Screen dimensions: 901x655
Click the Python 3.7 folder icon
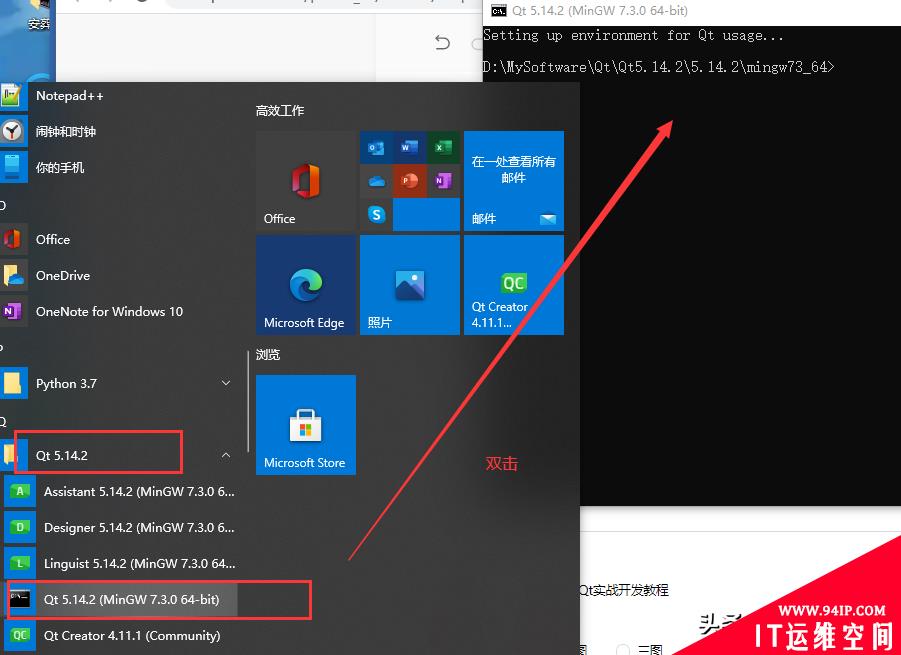pos(13,383)
